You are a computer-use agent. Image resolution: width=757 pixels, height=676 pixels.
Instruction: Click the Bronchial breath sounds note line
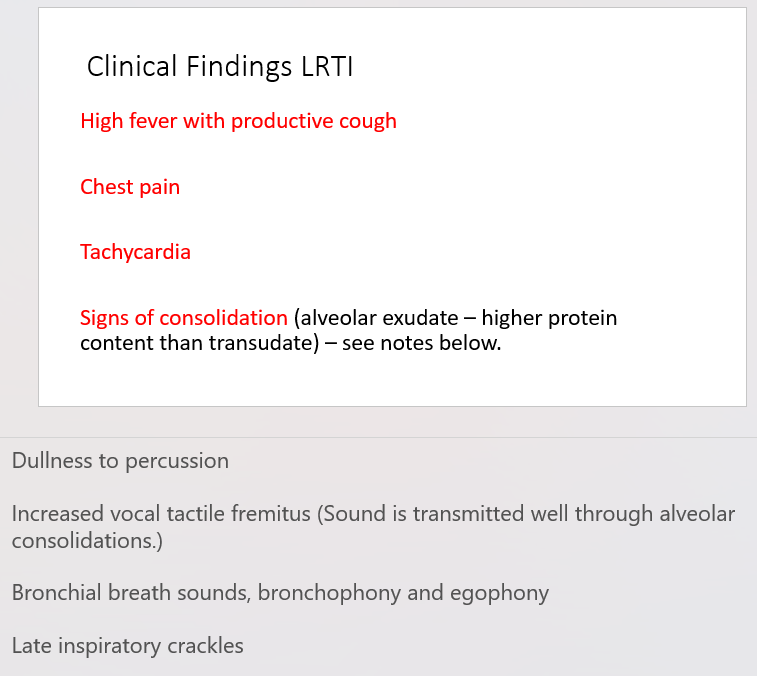[x=280, y=593]
